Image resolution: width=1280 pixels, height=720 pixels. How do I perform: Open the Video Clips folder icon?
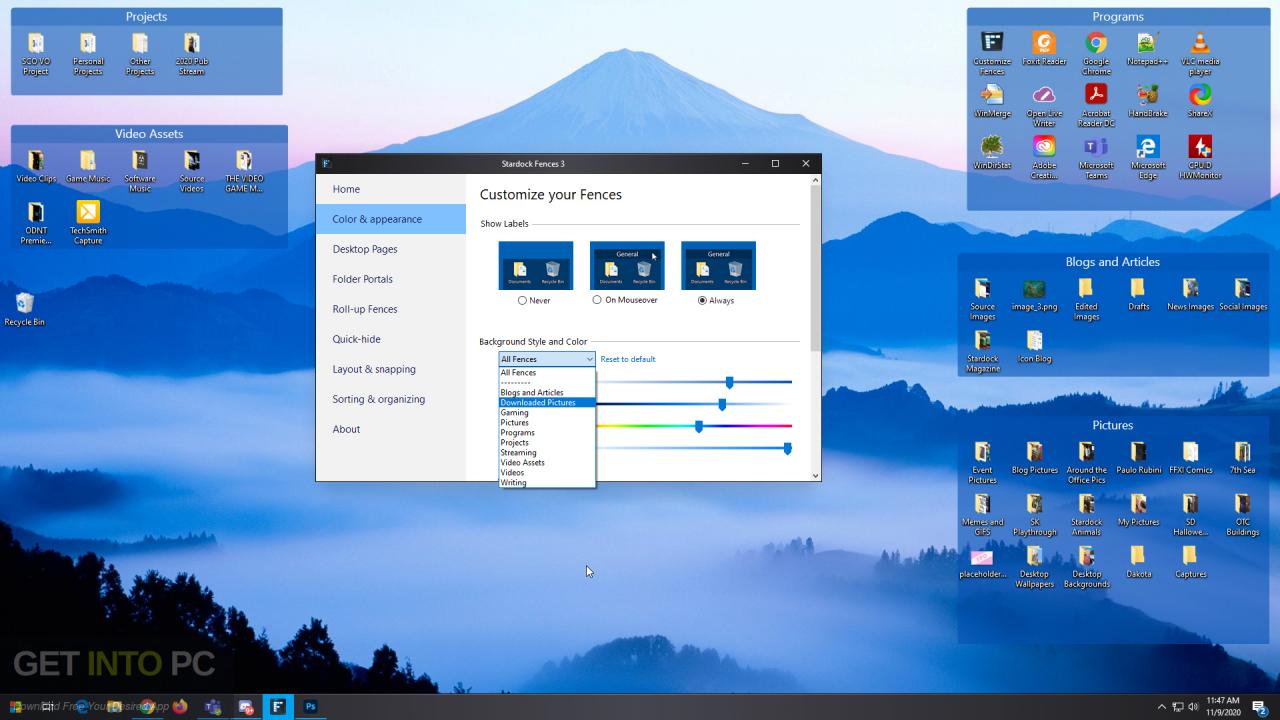point(36,161)
